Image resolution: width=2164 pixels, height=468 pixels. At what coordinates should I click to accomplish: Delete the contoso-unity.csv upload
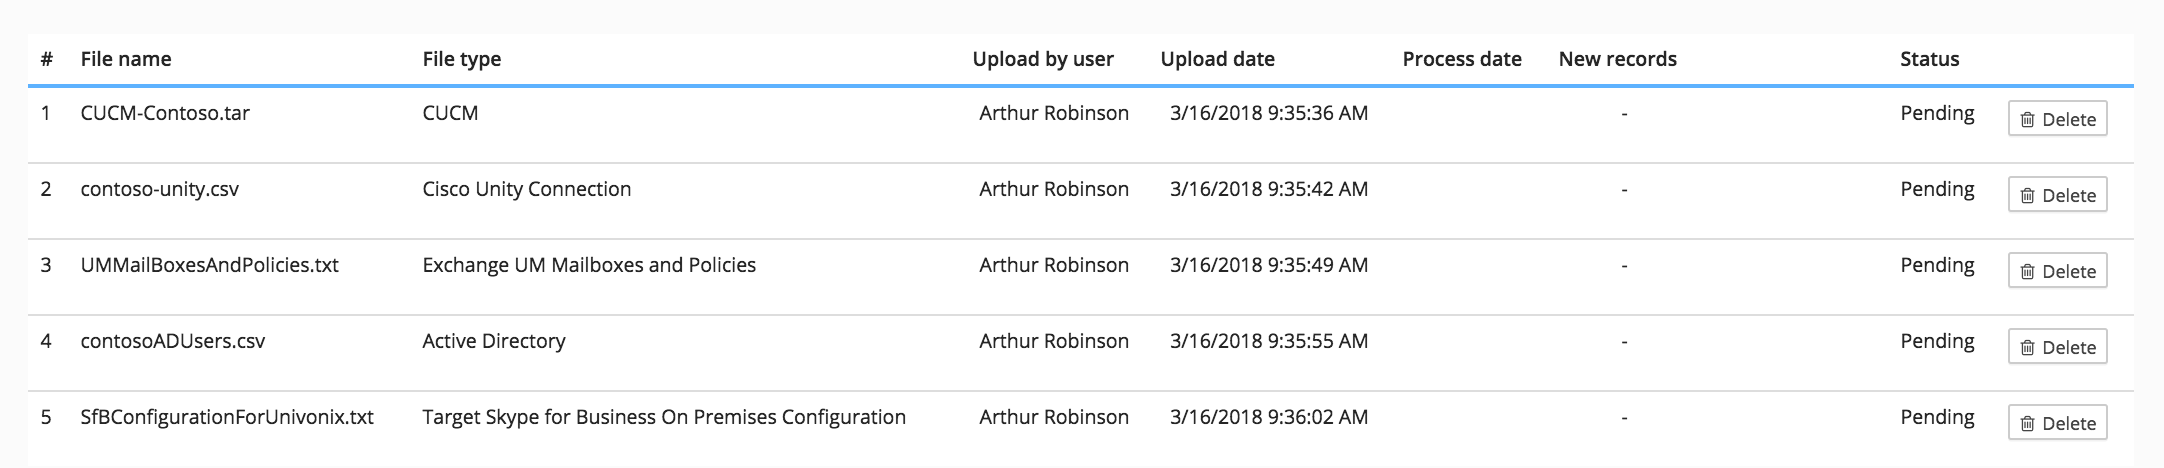click(2057, 195)
